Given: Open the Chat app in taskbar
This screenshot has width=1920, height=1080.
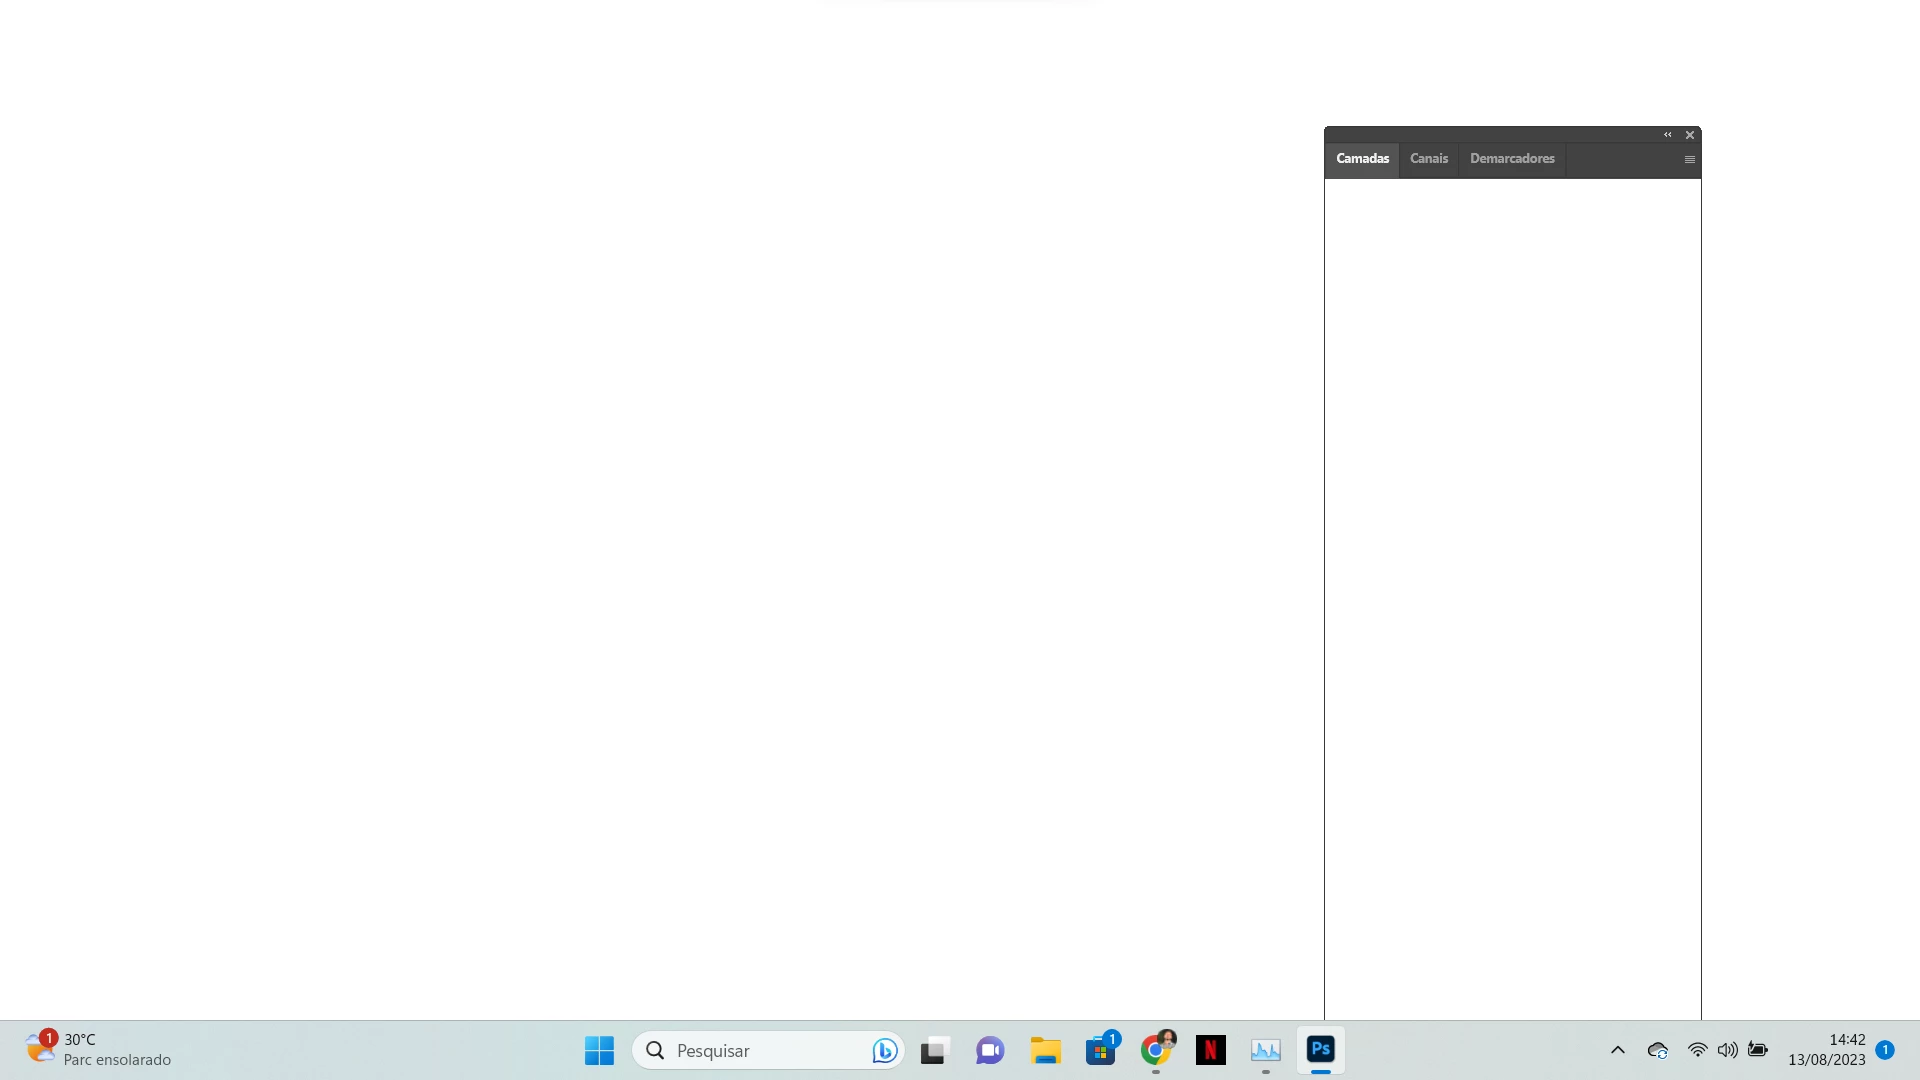Looking at the screenshot, I should [990, 1050].
